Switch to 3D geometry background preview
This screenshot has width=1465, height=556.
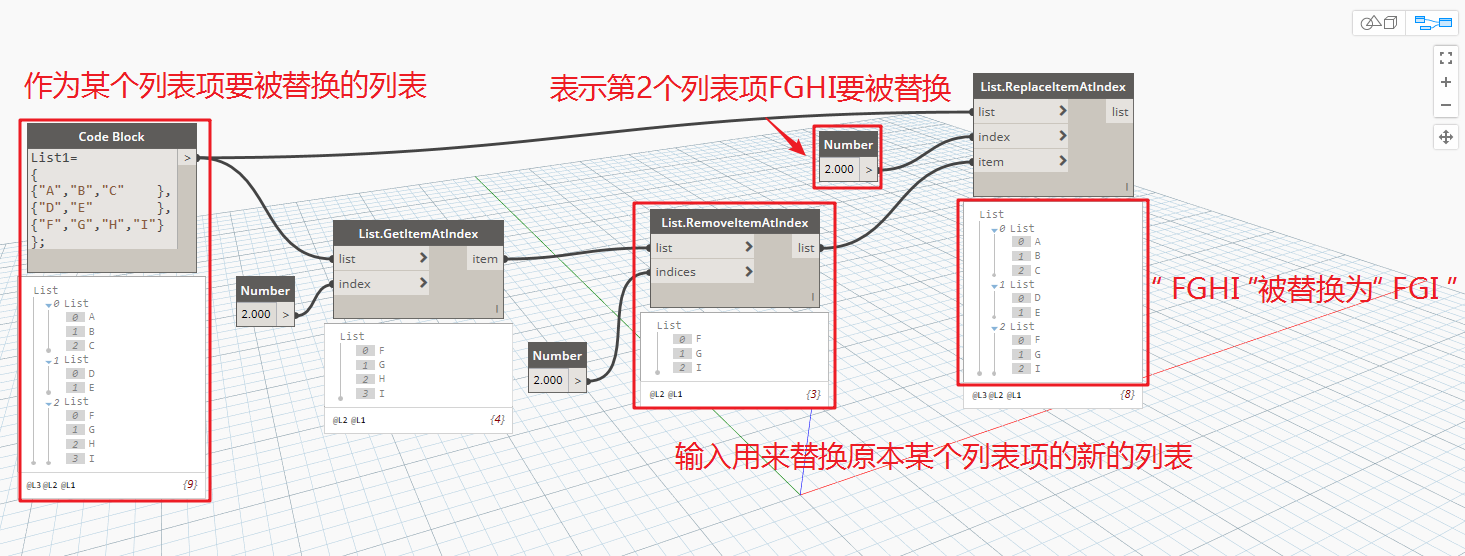pos(1380,22)
